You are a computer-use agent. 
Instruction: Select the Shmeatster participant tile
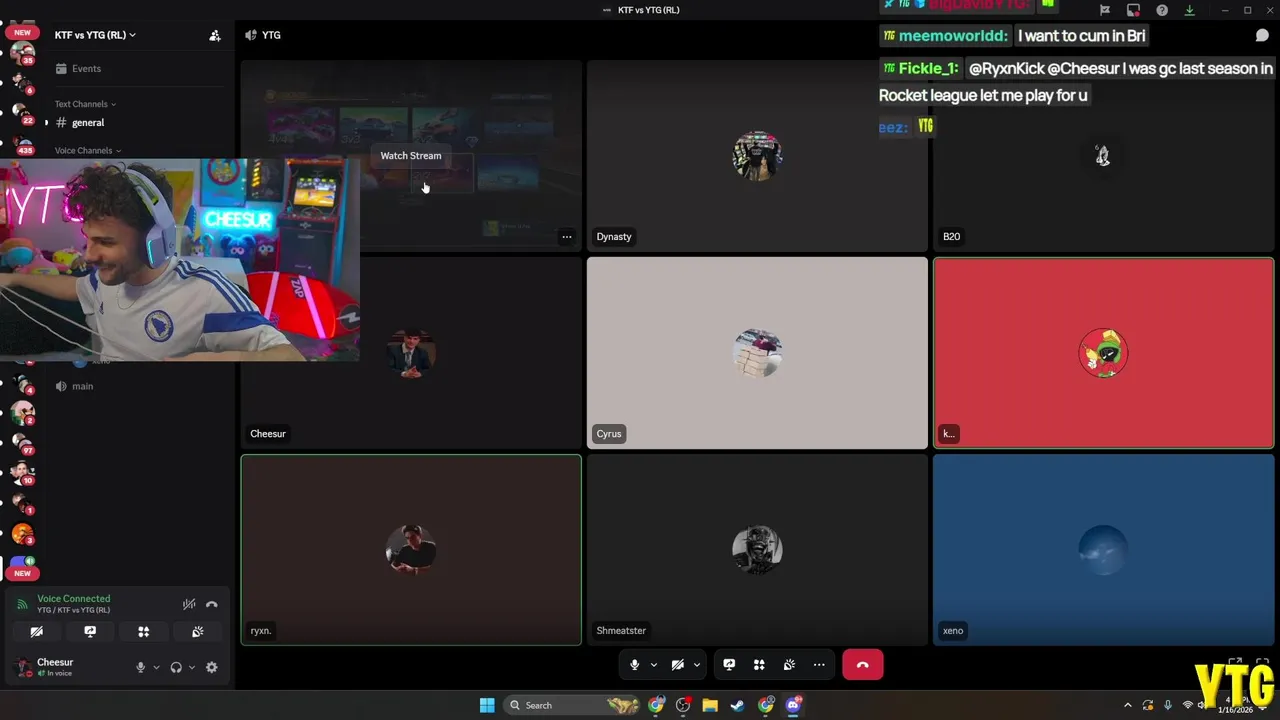point(757,550)
